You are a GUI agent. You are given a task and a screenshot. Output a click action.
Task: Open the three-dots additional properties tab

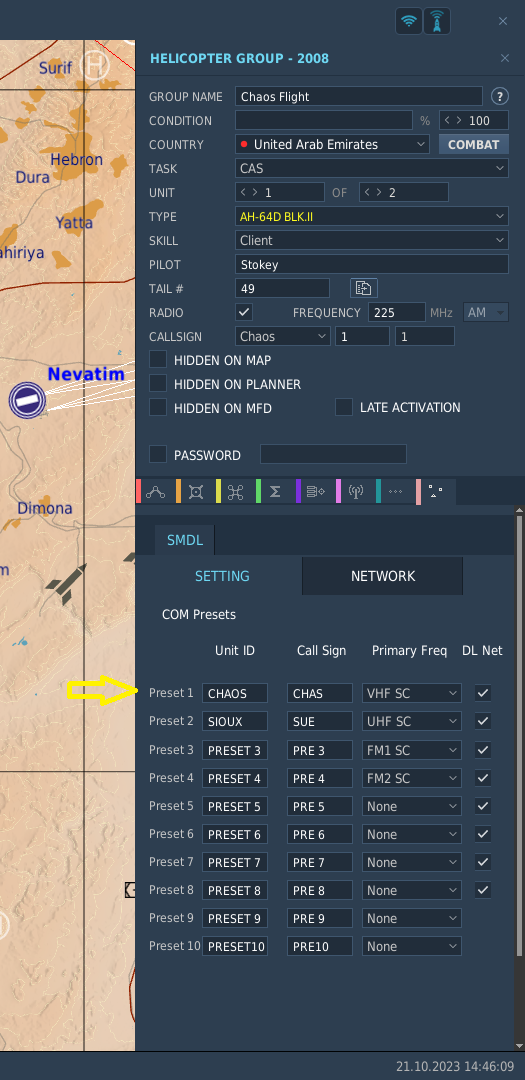[x=395, y=492]
